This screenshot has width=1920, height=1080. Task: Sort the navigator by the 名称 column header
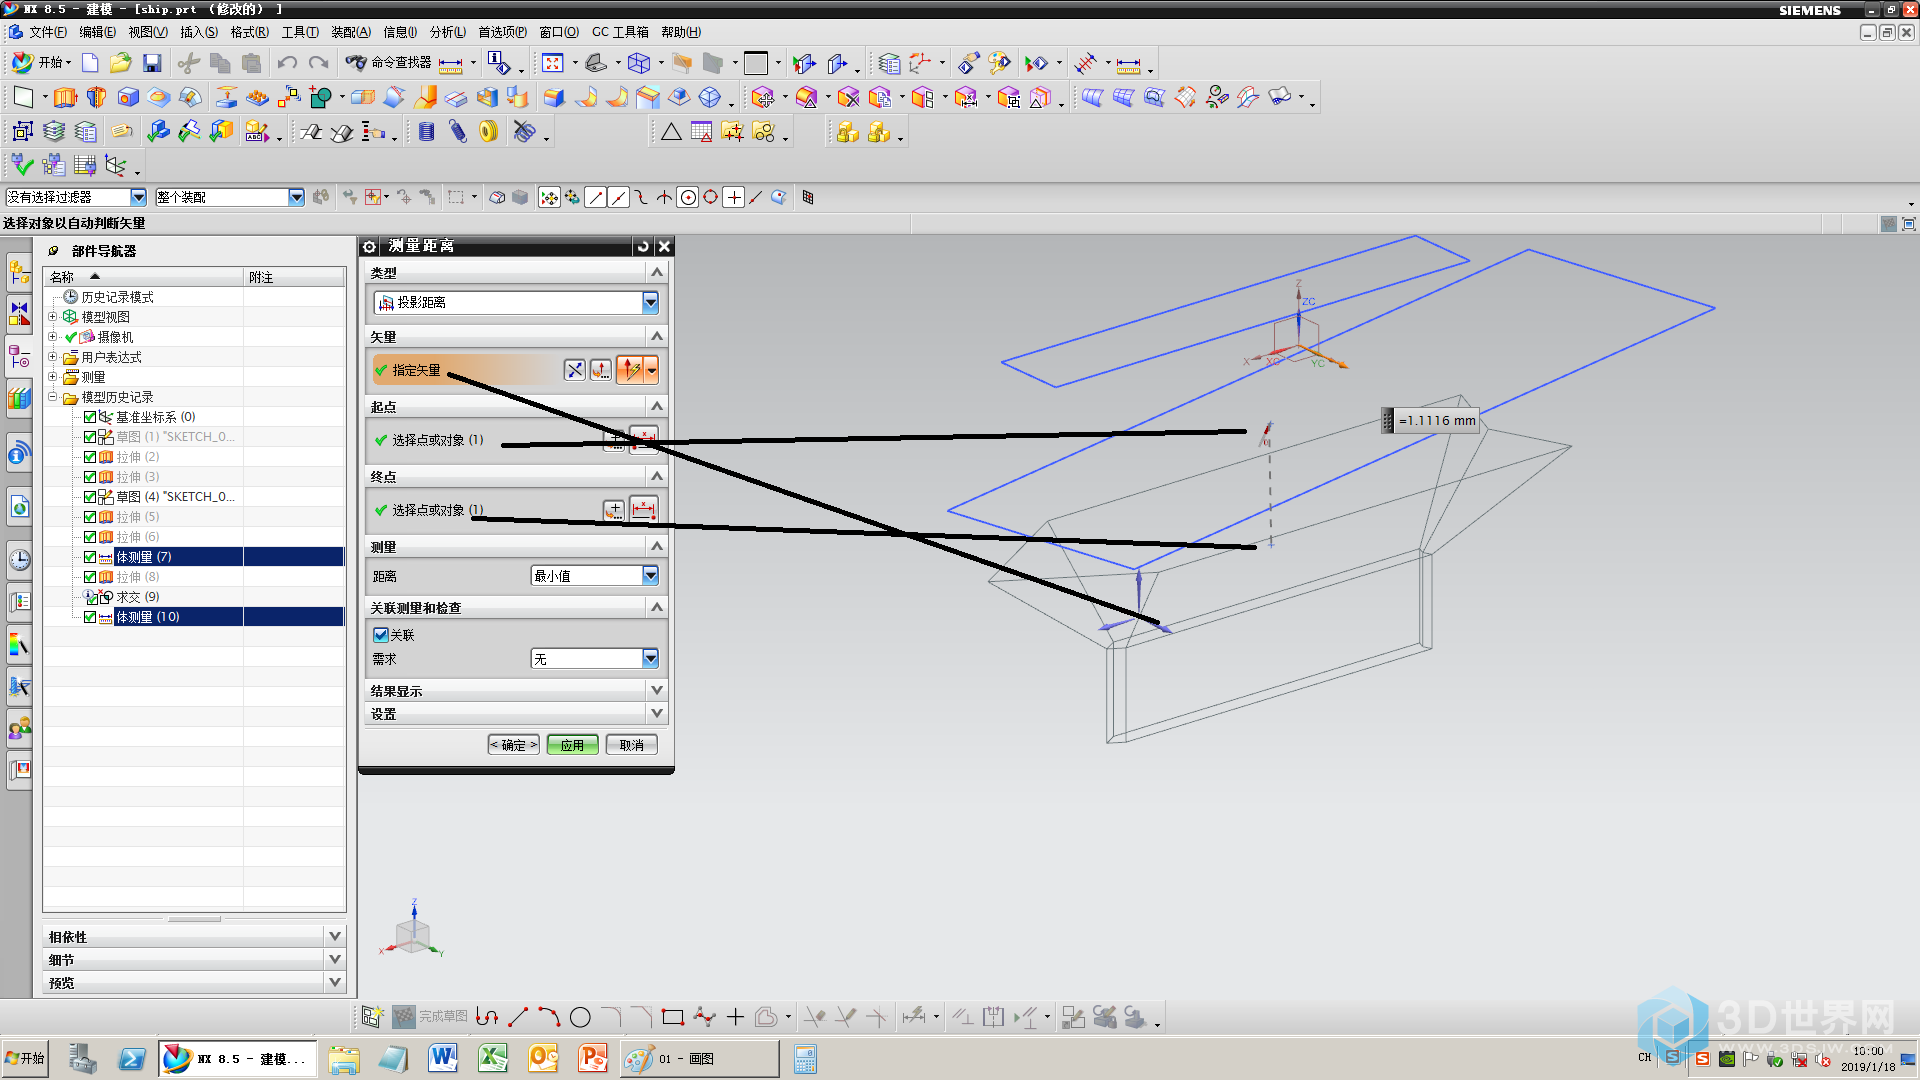pyautogui.click(x=144, y=277)
